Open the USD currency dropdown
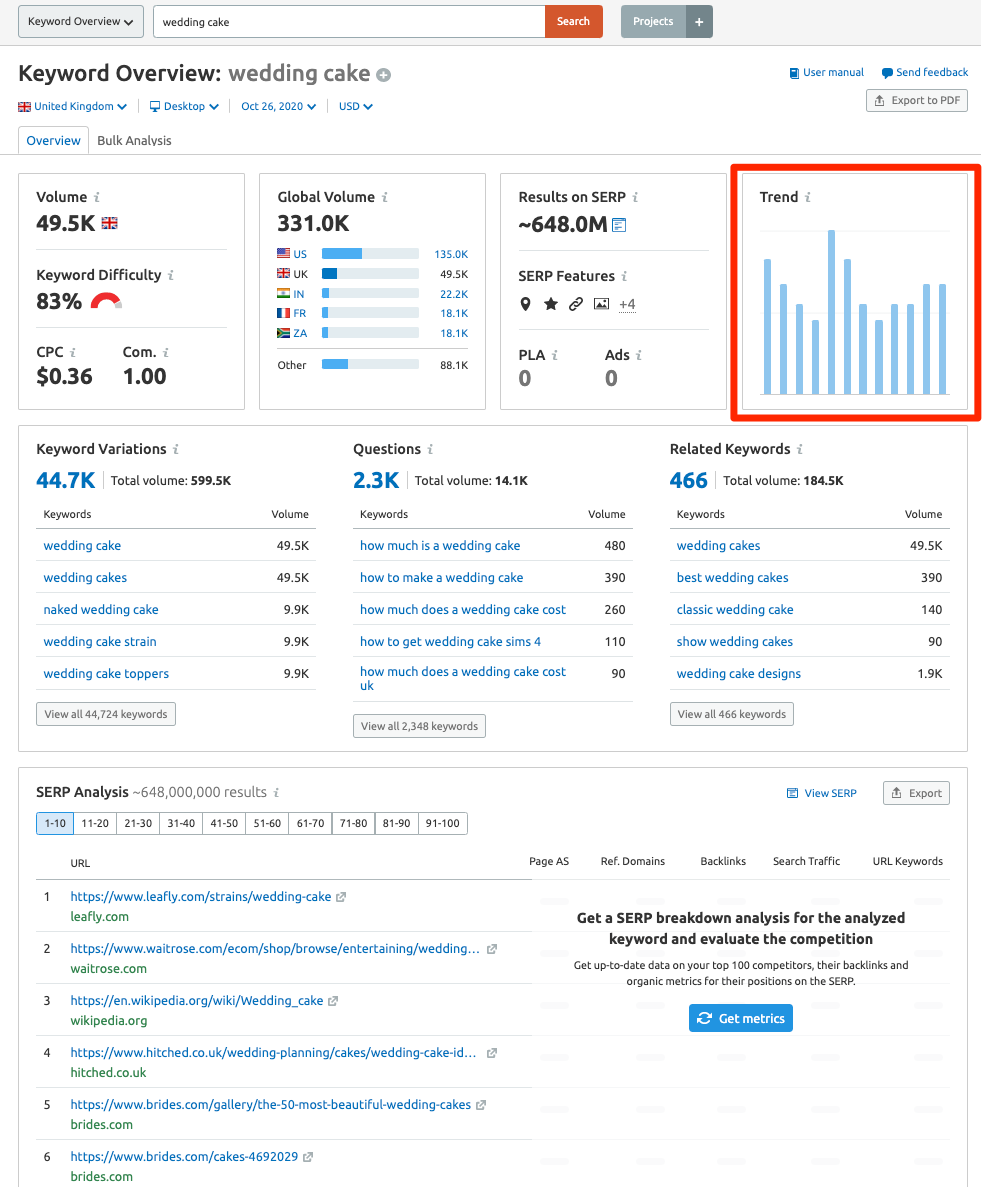982x1187 pixels. 355,106
